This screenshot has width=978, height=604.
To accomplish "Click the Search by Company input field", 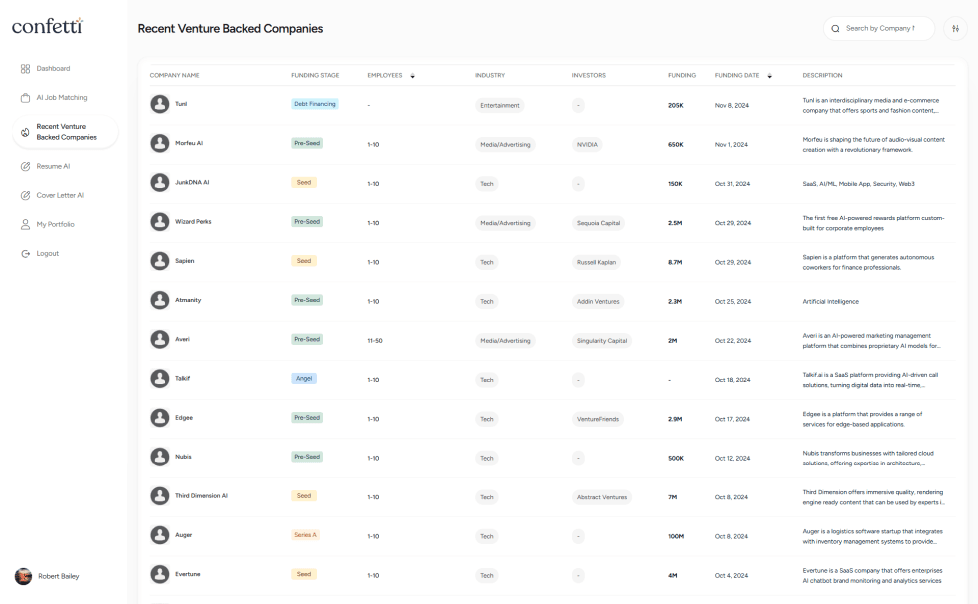I will (886, 29).
